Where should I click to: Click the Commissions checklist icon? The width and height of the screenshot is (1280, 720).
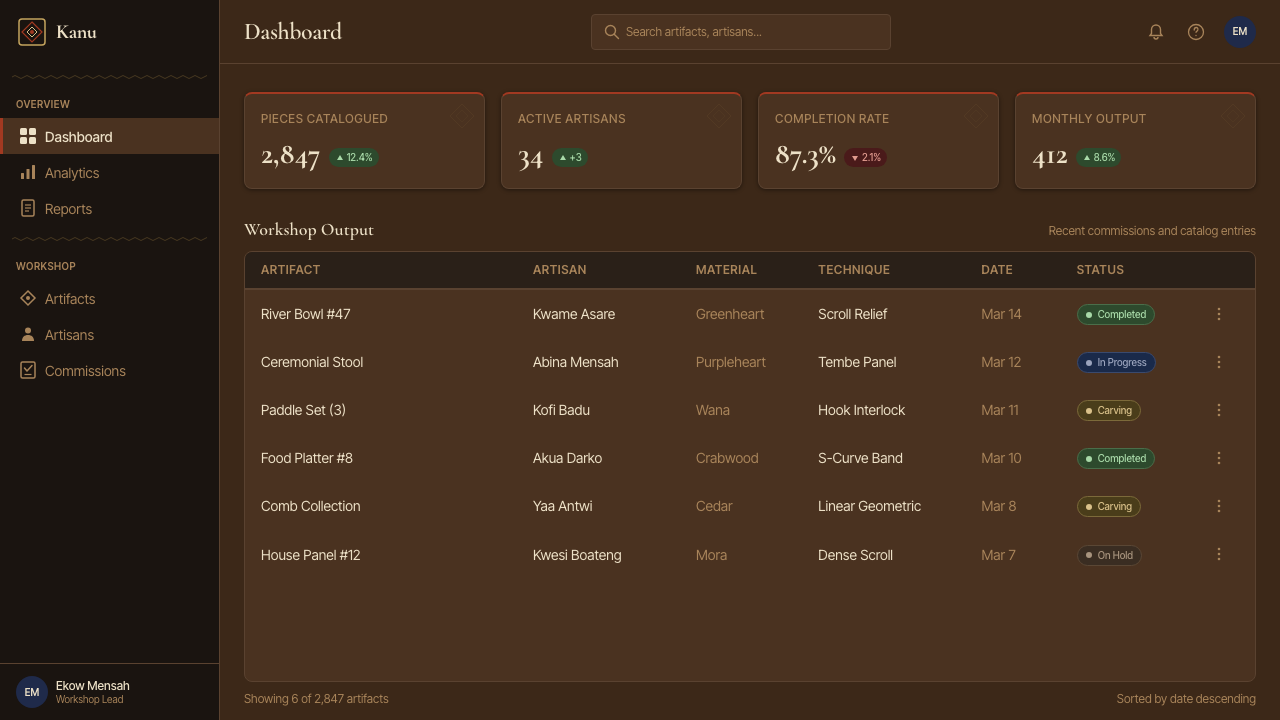(x=28, y=370)
